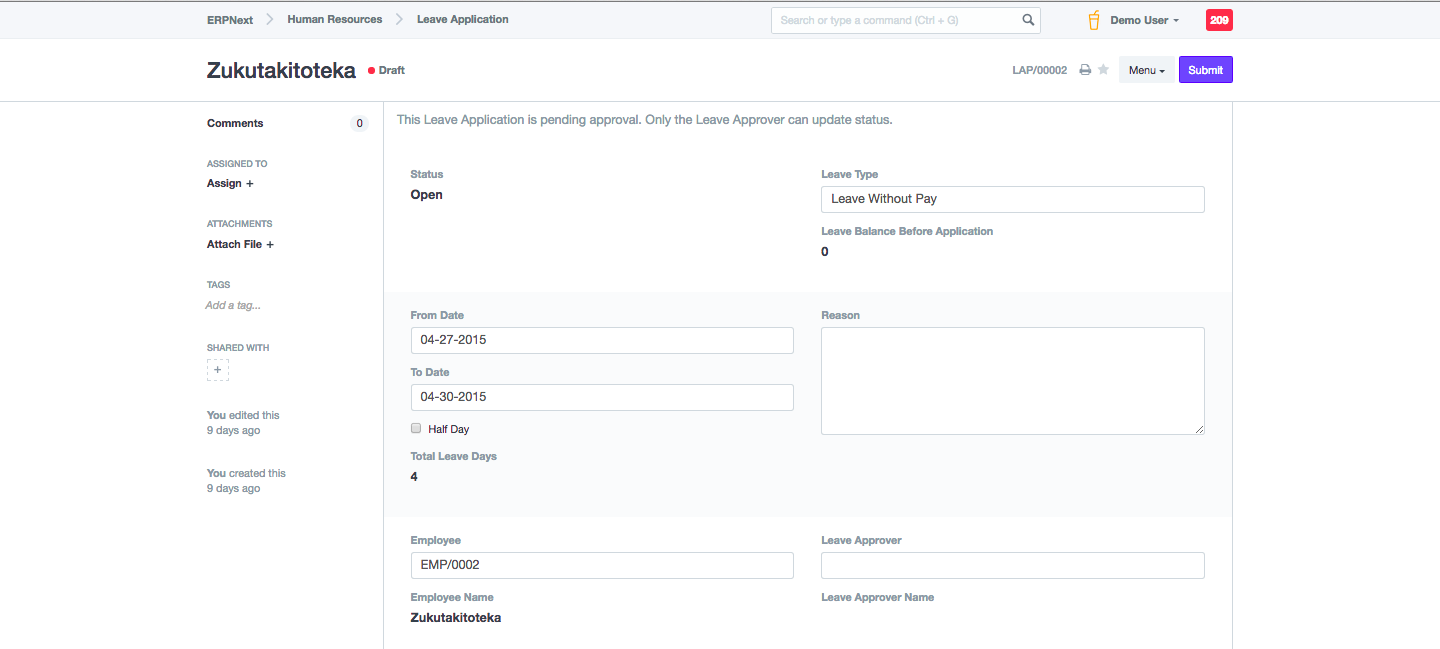Click the From Date field

pos(602,340)
